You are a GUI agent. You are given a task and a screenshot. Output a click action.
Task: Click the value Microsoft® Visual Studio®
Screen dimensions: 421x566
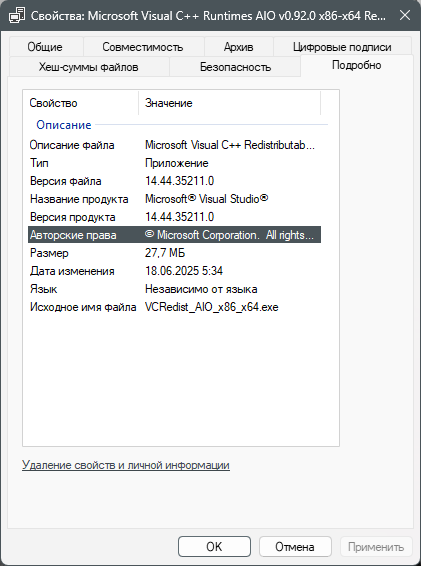pos(207,199)
